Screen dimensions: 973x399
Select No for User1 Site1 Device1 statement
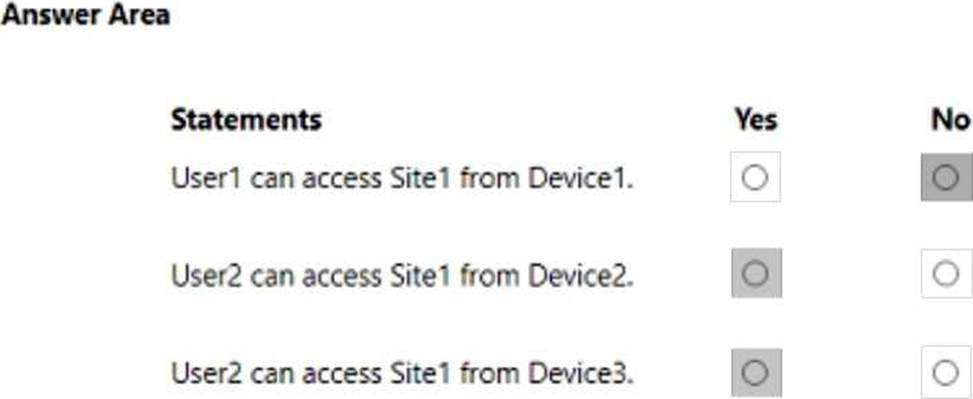pyautogui.click(x=946, y=177)
